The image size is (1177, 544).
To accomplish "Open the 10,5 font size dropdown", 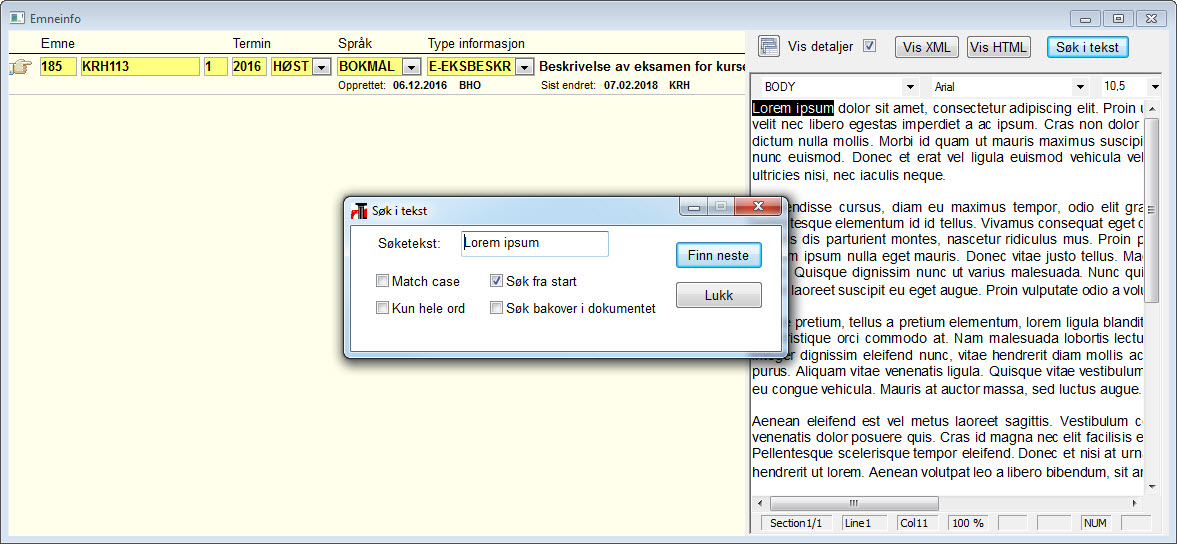I will tap(1154, 87).
